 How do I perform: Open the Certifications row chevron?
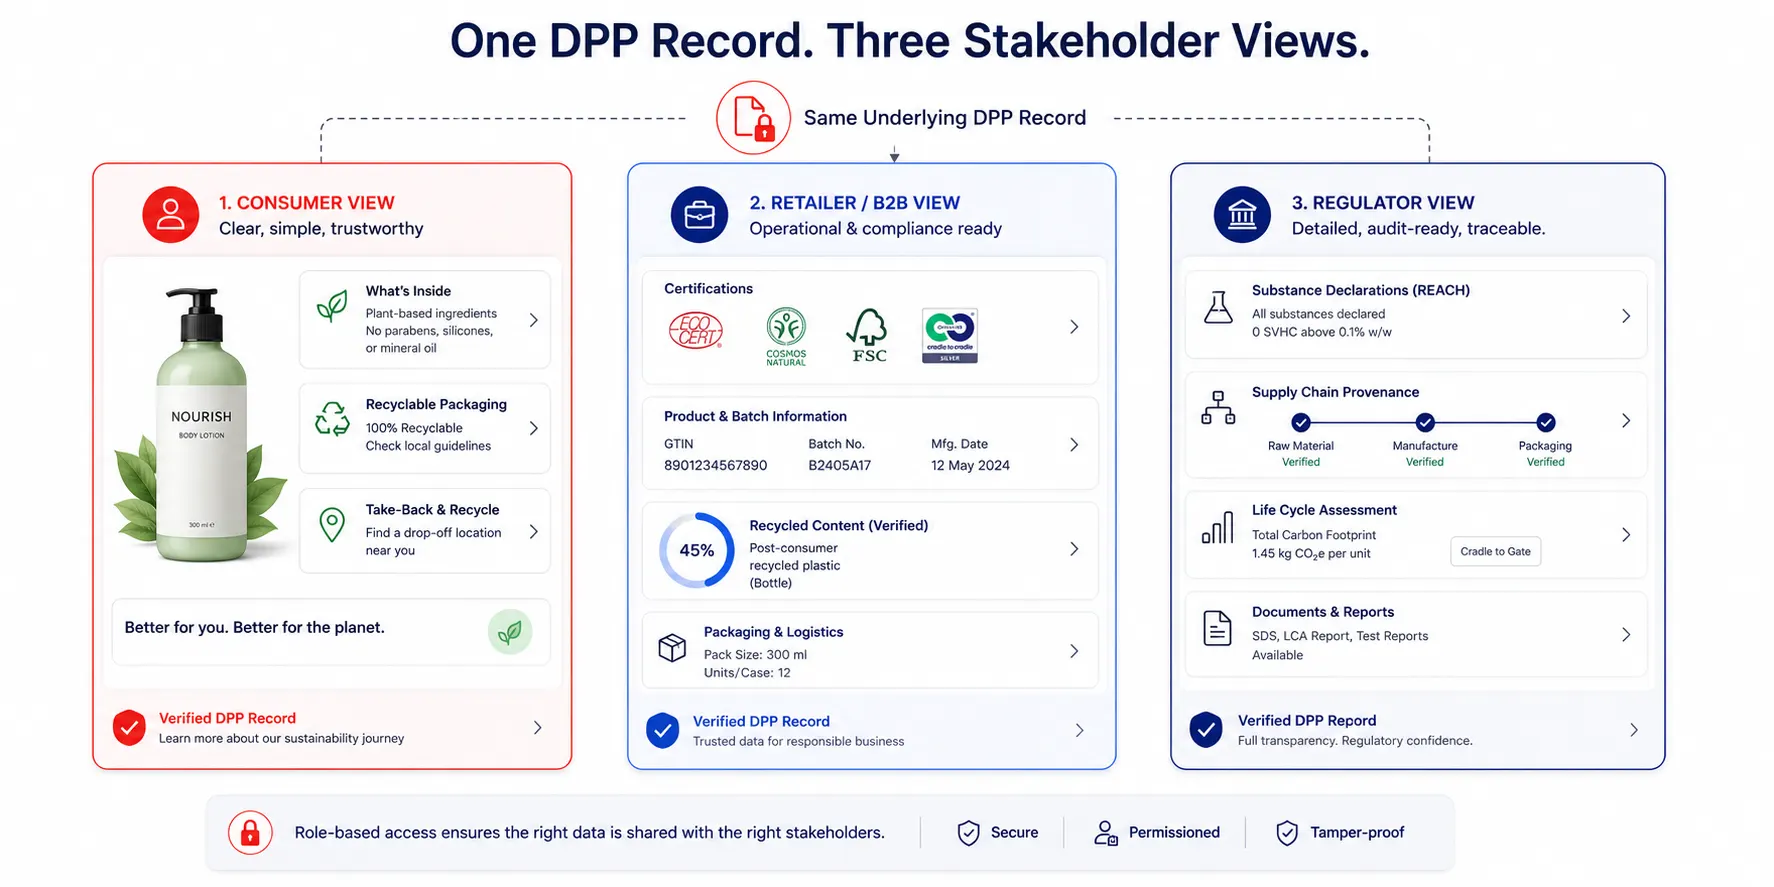pyautogui.click(x=1074, y=327)
